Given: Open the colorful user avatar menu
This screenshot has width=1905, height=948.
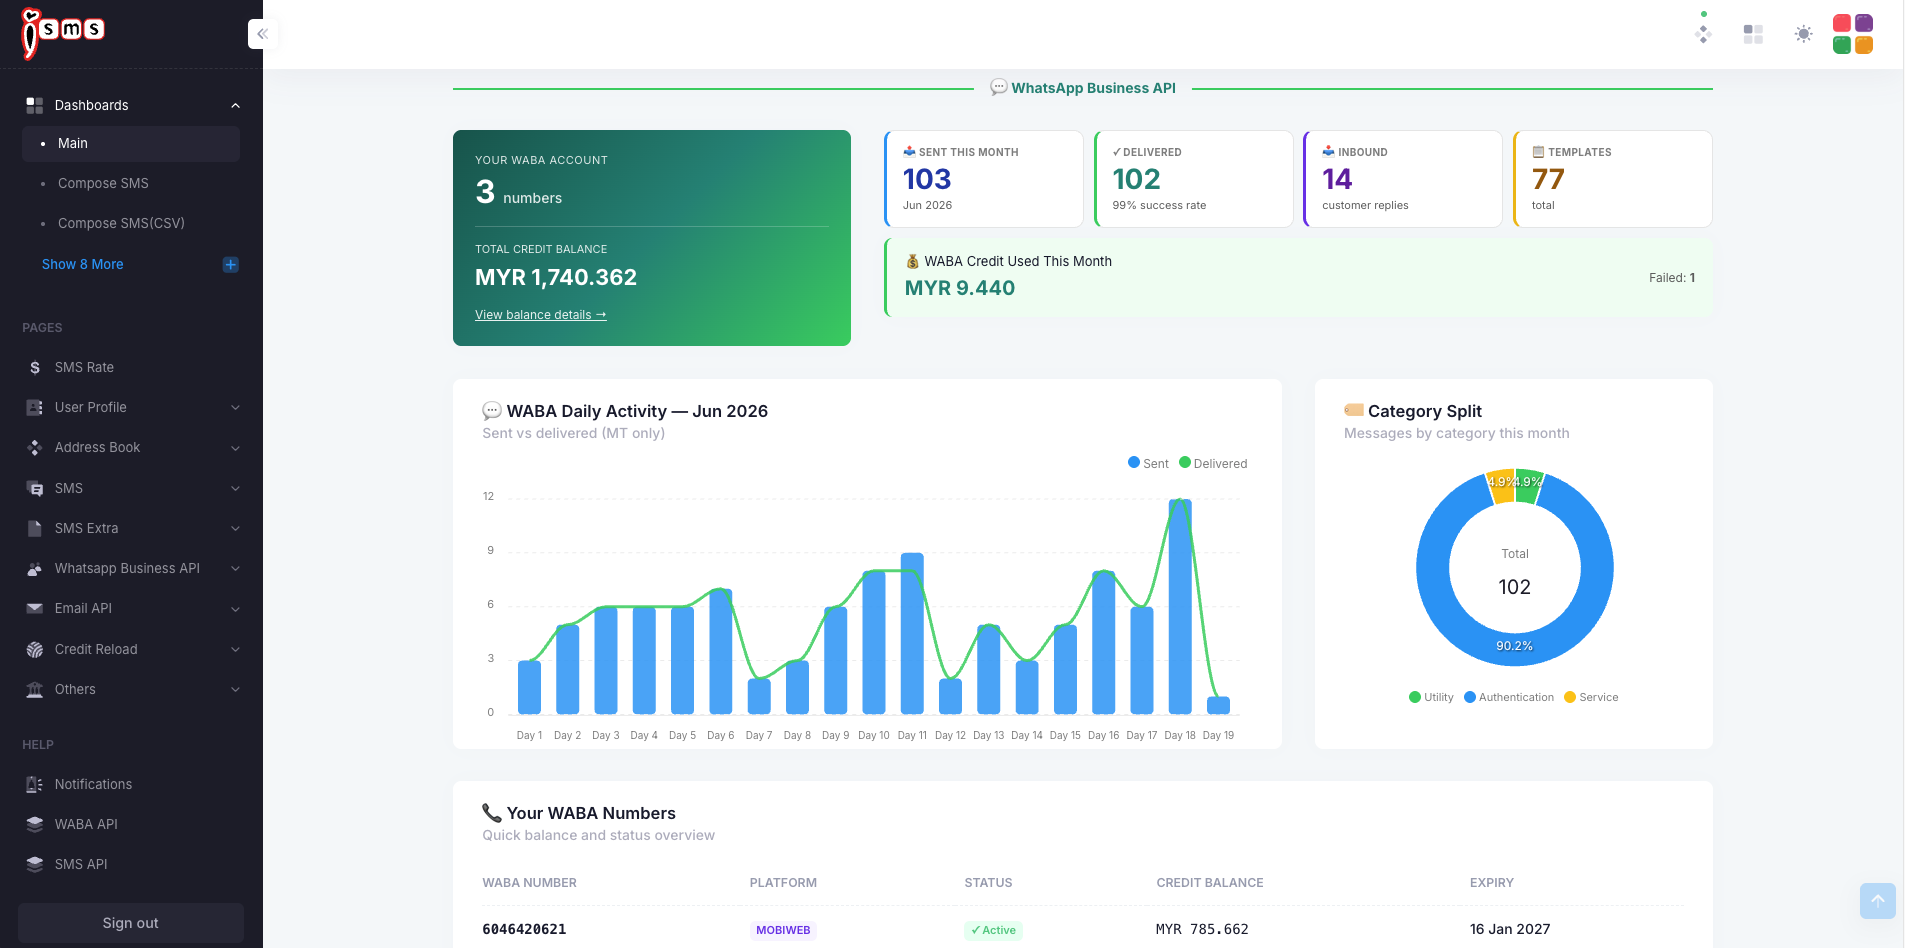Looking at the screenshot, I should pos(1853,34).
